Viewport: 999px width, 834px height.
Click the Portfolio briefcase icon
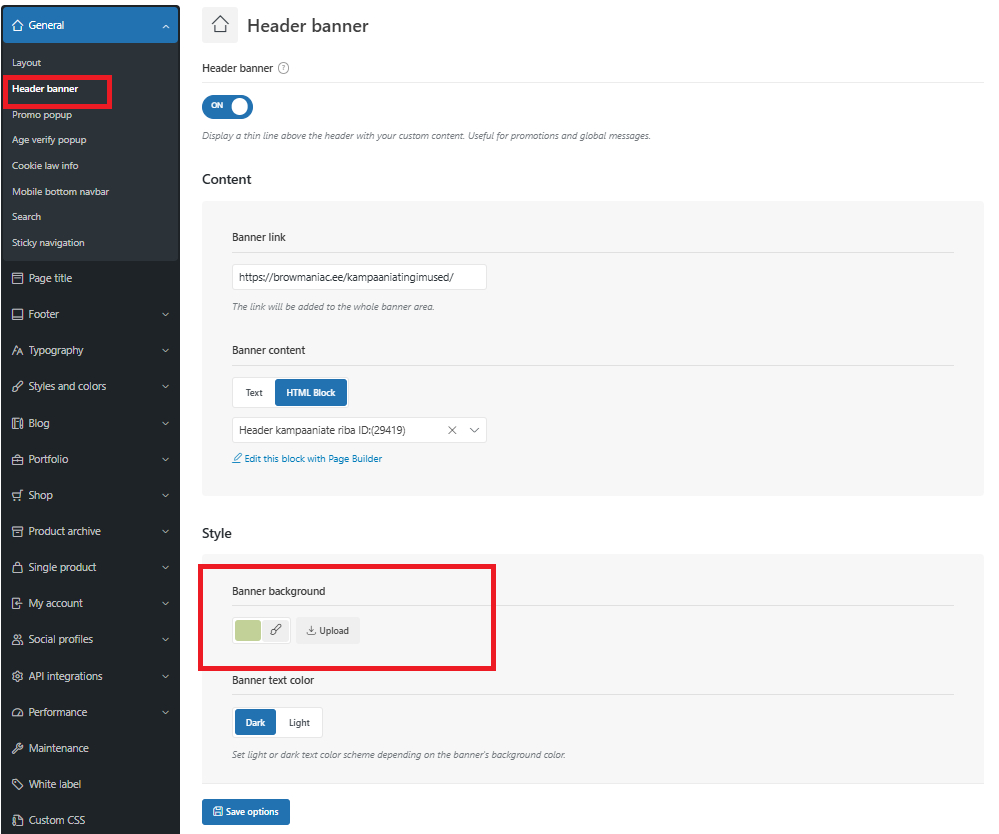[x=18, y=459]
